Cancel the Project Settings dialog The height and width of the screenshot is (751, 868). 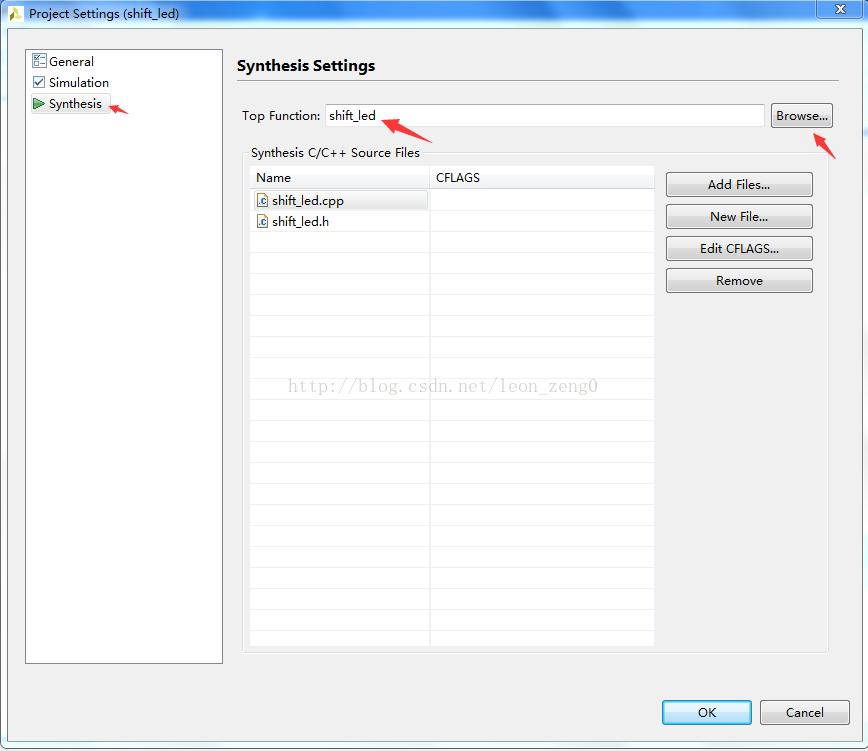point(804,712)
